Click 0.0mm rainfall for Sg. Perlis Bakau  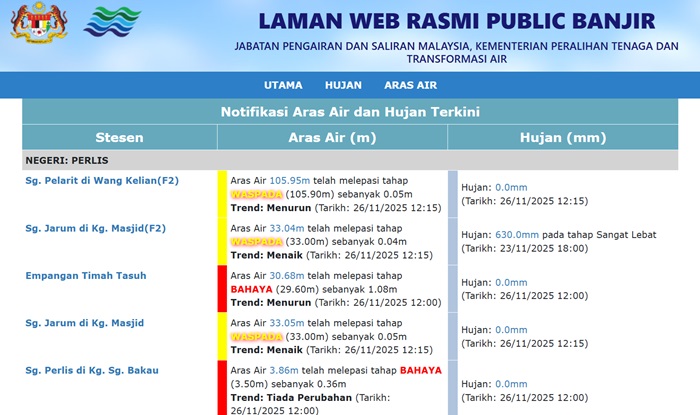511,384
